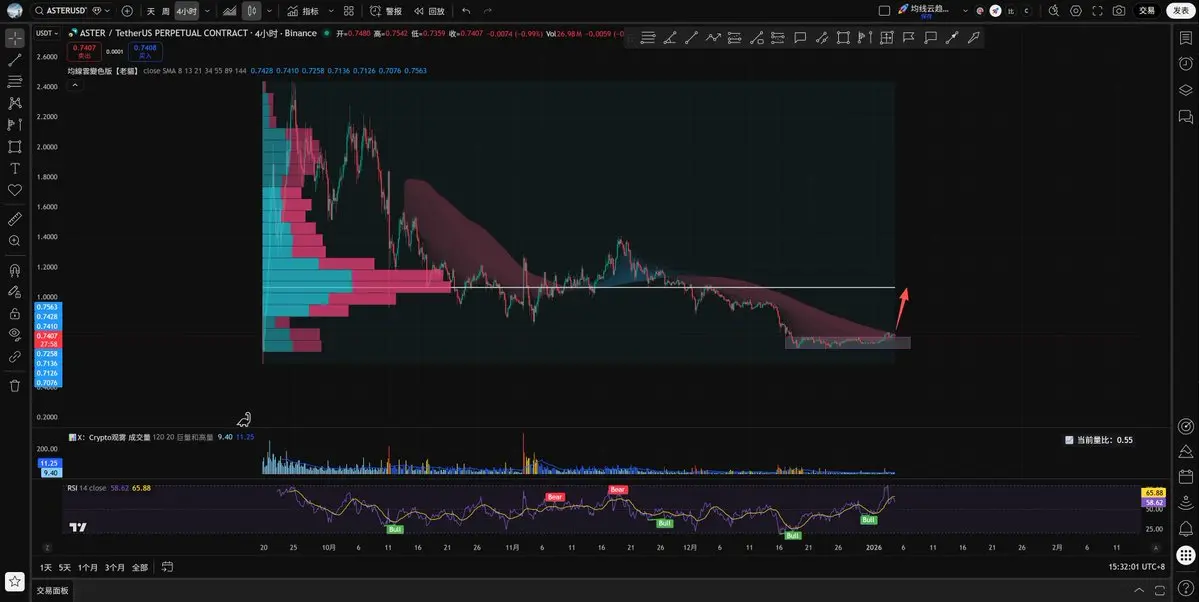The width and height of the screenshot is (1199, 602).
Task: Click the 发表 publish button
Action: (x=1181, y=11)
